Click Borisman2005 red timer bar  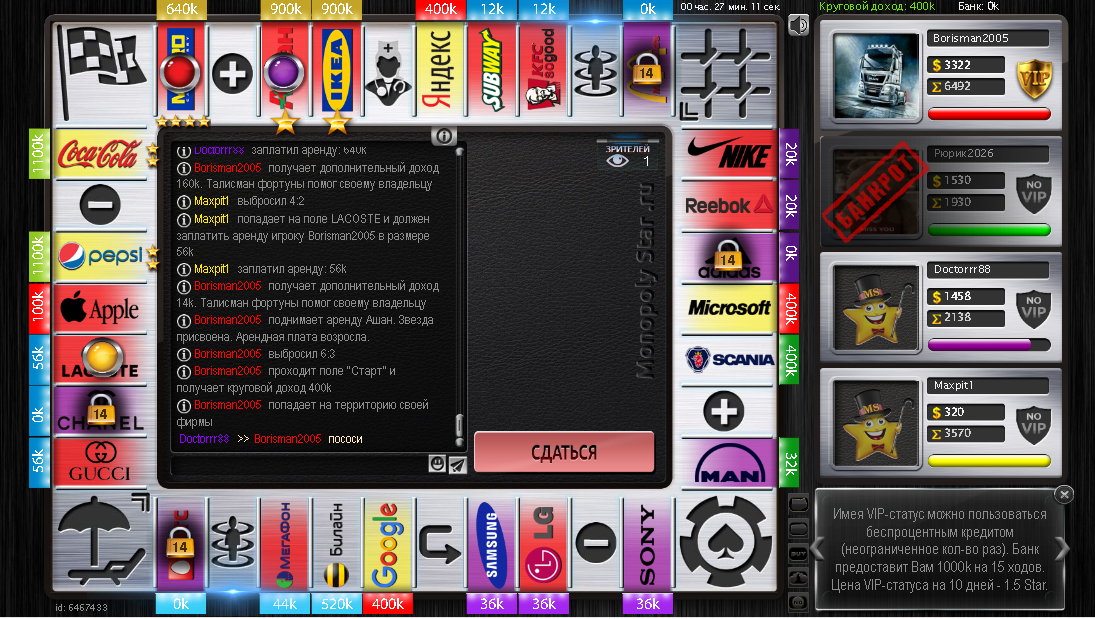pos(990,114)
